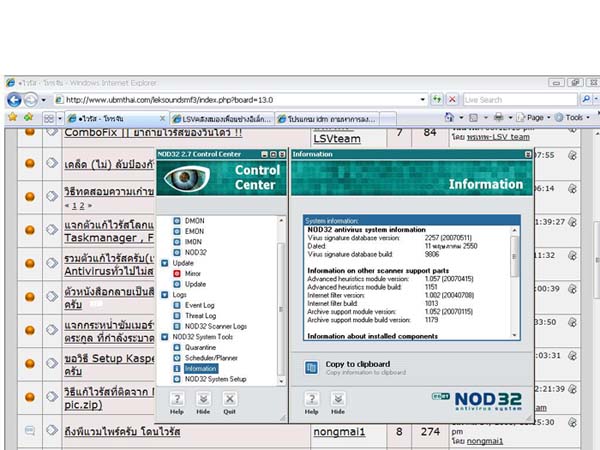The image size is (600, 450).
Task: Select the Mirror item under Update
Action: pos(192,274)
